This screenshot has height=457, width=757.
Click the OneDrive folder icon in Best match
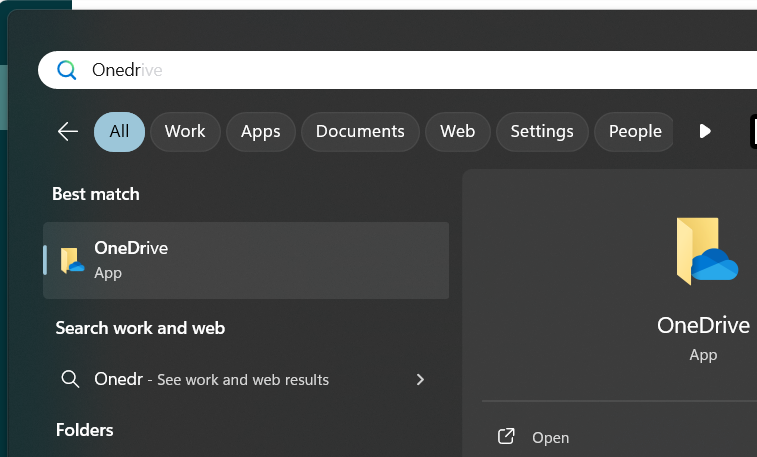72,261
